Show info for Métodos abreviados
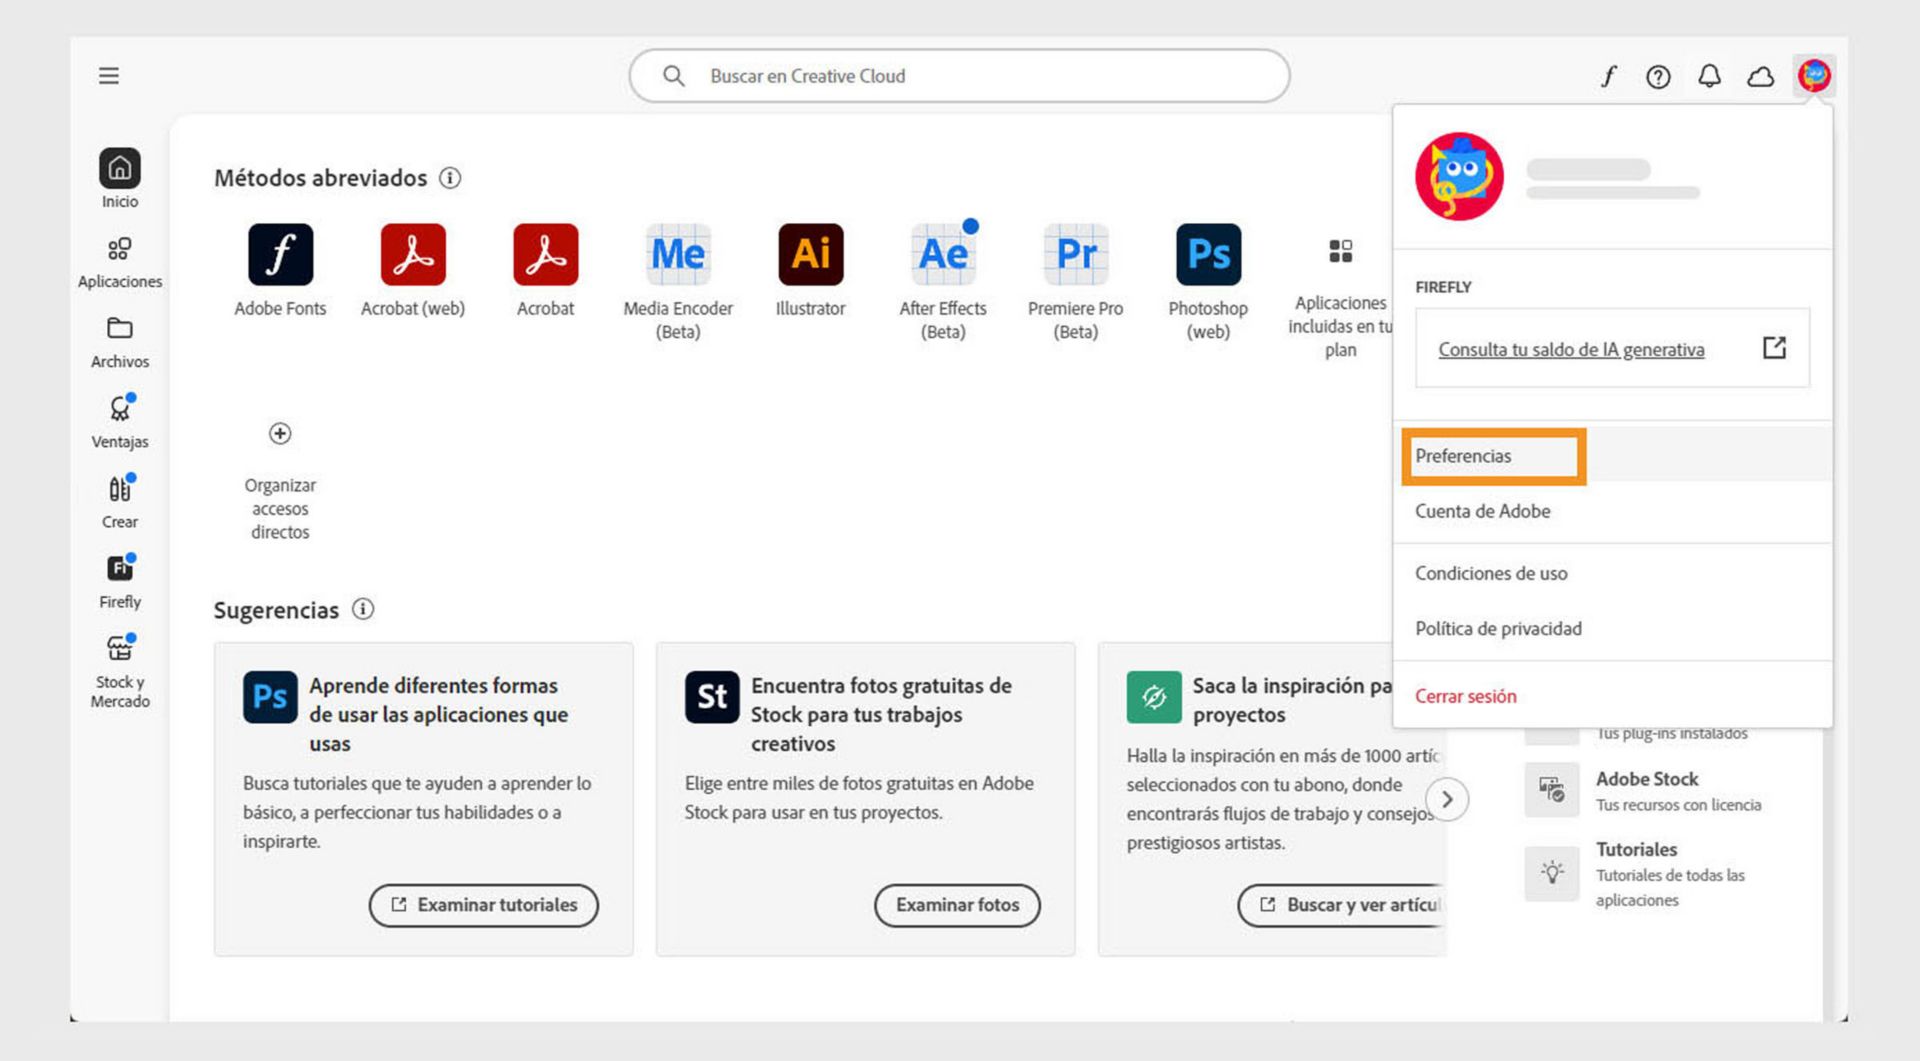1920x1061 pixels. [x=450, y=178]
